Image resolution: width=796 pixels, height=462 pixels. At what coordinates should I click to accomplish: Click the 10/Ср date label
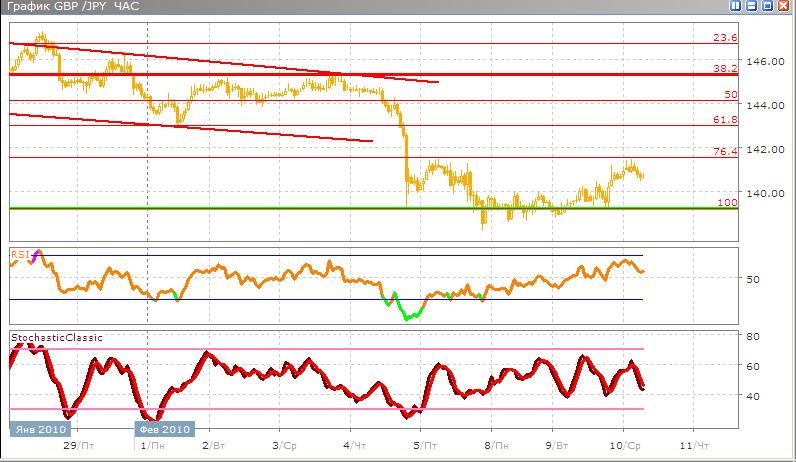pyautogui.click(x=625, y=446)
